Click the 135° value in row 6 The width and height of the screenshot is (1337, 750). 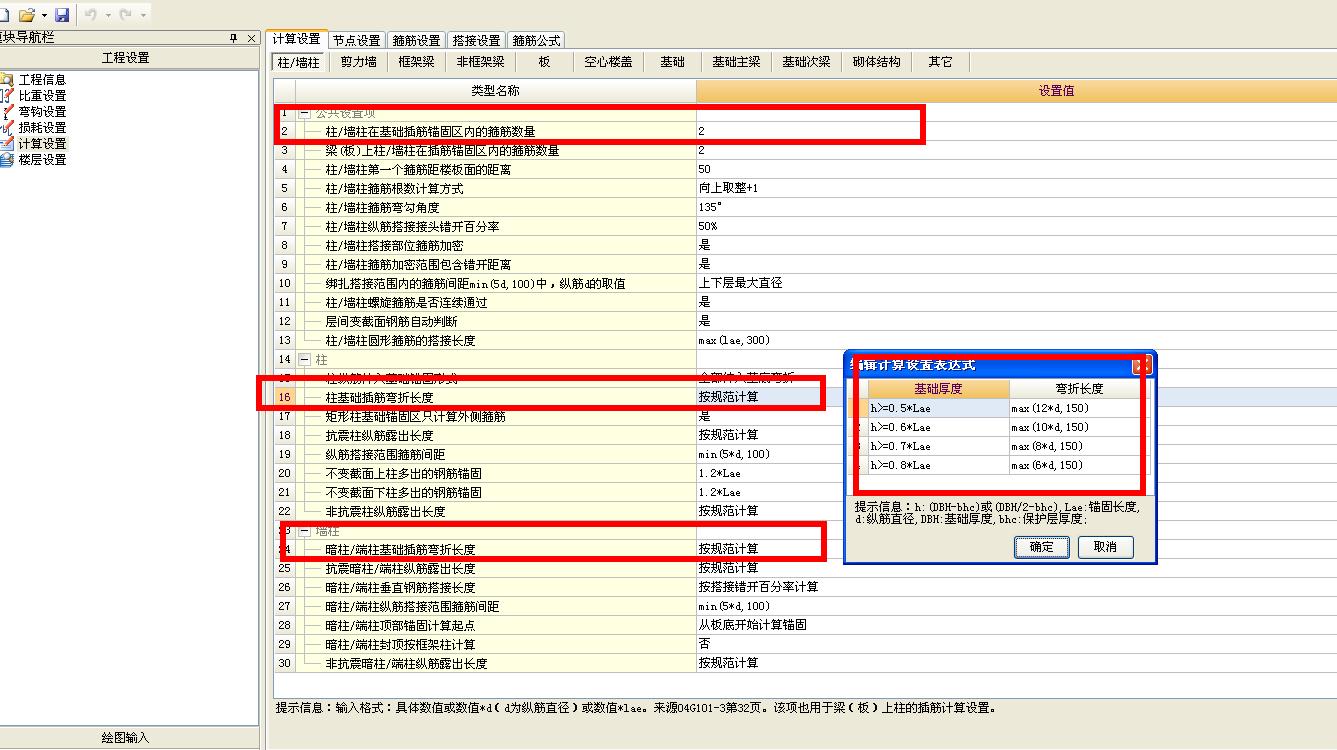point(711,207)
